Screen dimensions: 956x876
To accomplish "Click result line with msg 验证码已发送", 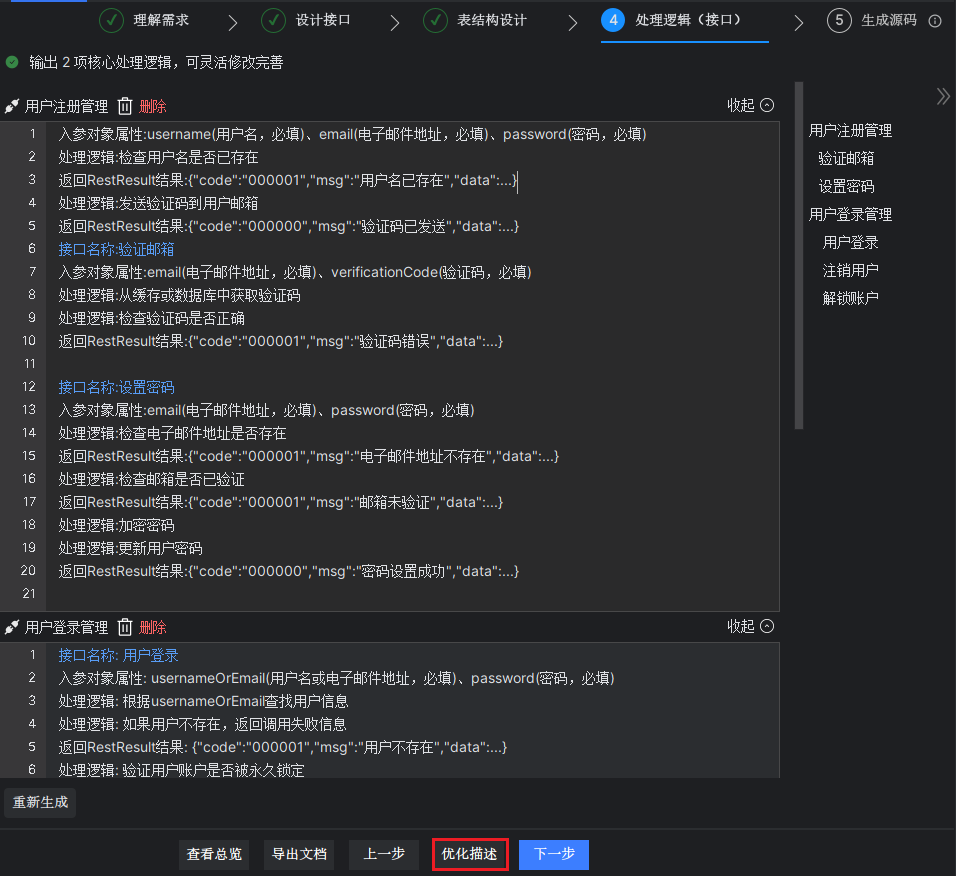I will [x=288, y=226].
